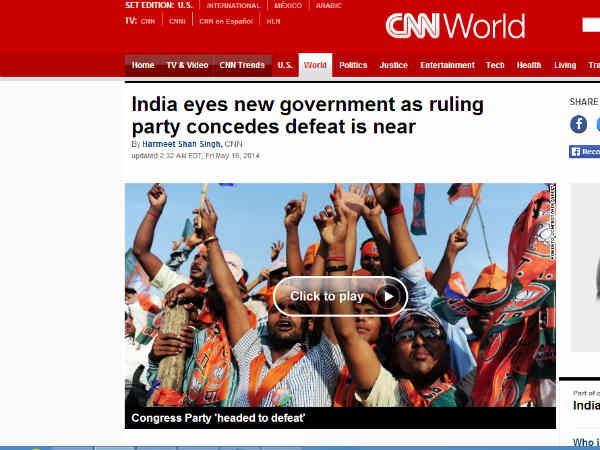Click the Facebook Recommend button
The image size is (600, 450).
click(x=584, y=152)
